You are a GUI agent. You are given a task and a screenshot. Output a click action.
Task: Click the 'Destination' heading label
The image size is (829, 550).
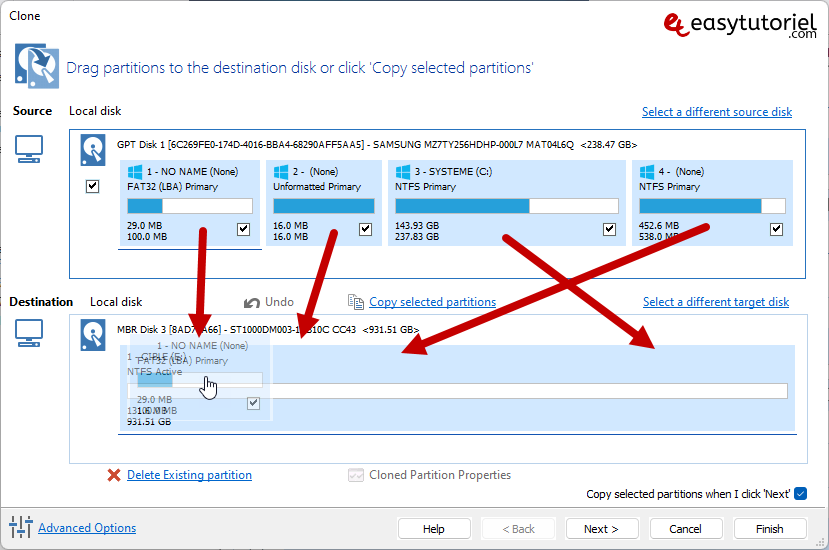pyautogui.click(x=41, y=301)
